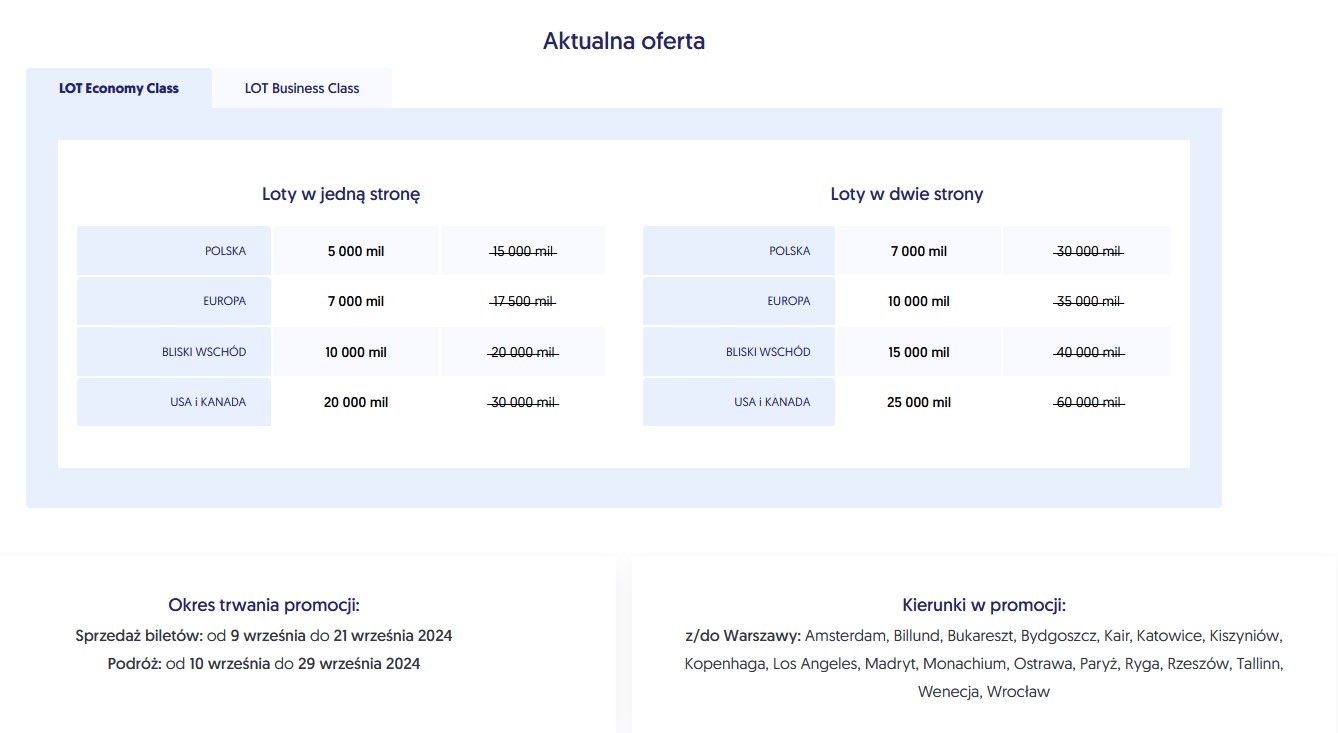The height and width of the screenshot is (733, 1338).
Task: Select the LOT Economy Class tab
Action: [x=119, y=88]
